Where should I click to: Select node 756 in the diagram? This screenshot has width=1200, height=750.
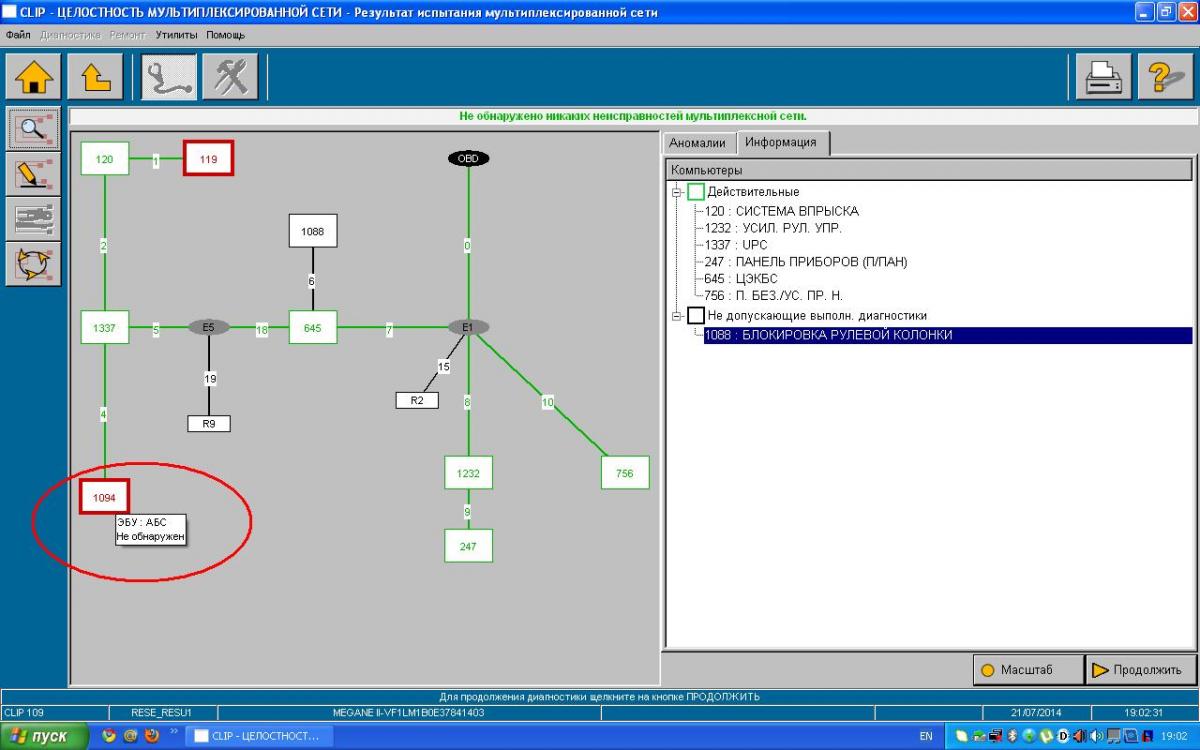click(625, 473)
